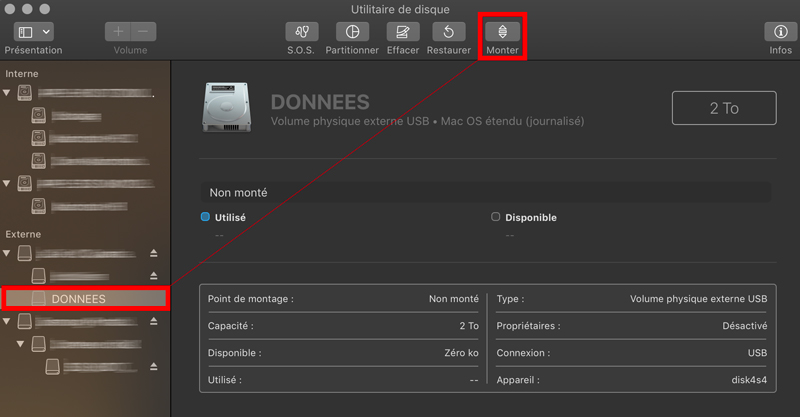Click the Restaurer restore icon
This screenshot has height=417, width=800.
pyautogui.click(x=449, y=32)
